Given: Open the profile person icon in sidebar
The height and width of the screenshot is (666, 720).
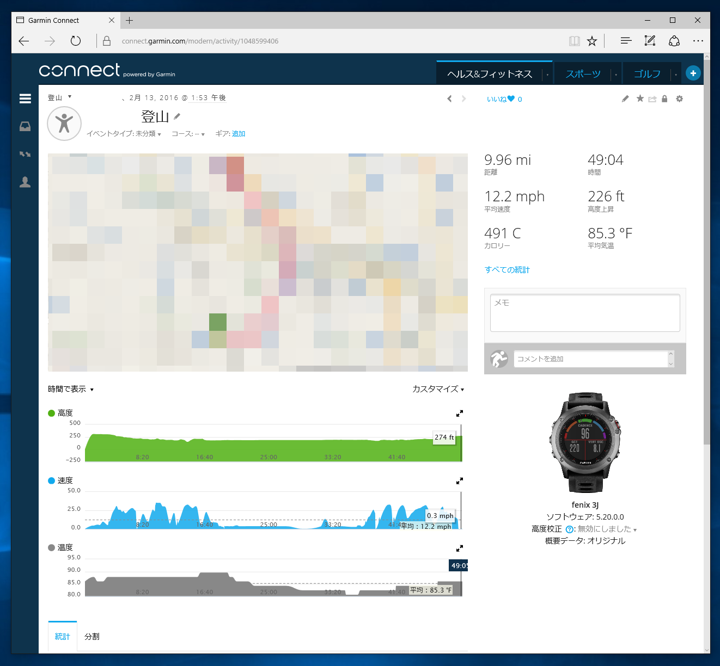Looking at the screenshot, I should pyautogui.click(x=25, y=182).
